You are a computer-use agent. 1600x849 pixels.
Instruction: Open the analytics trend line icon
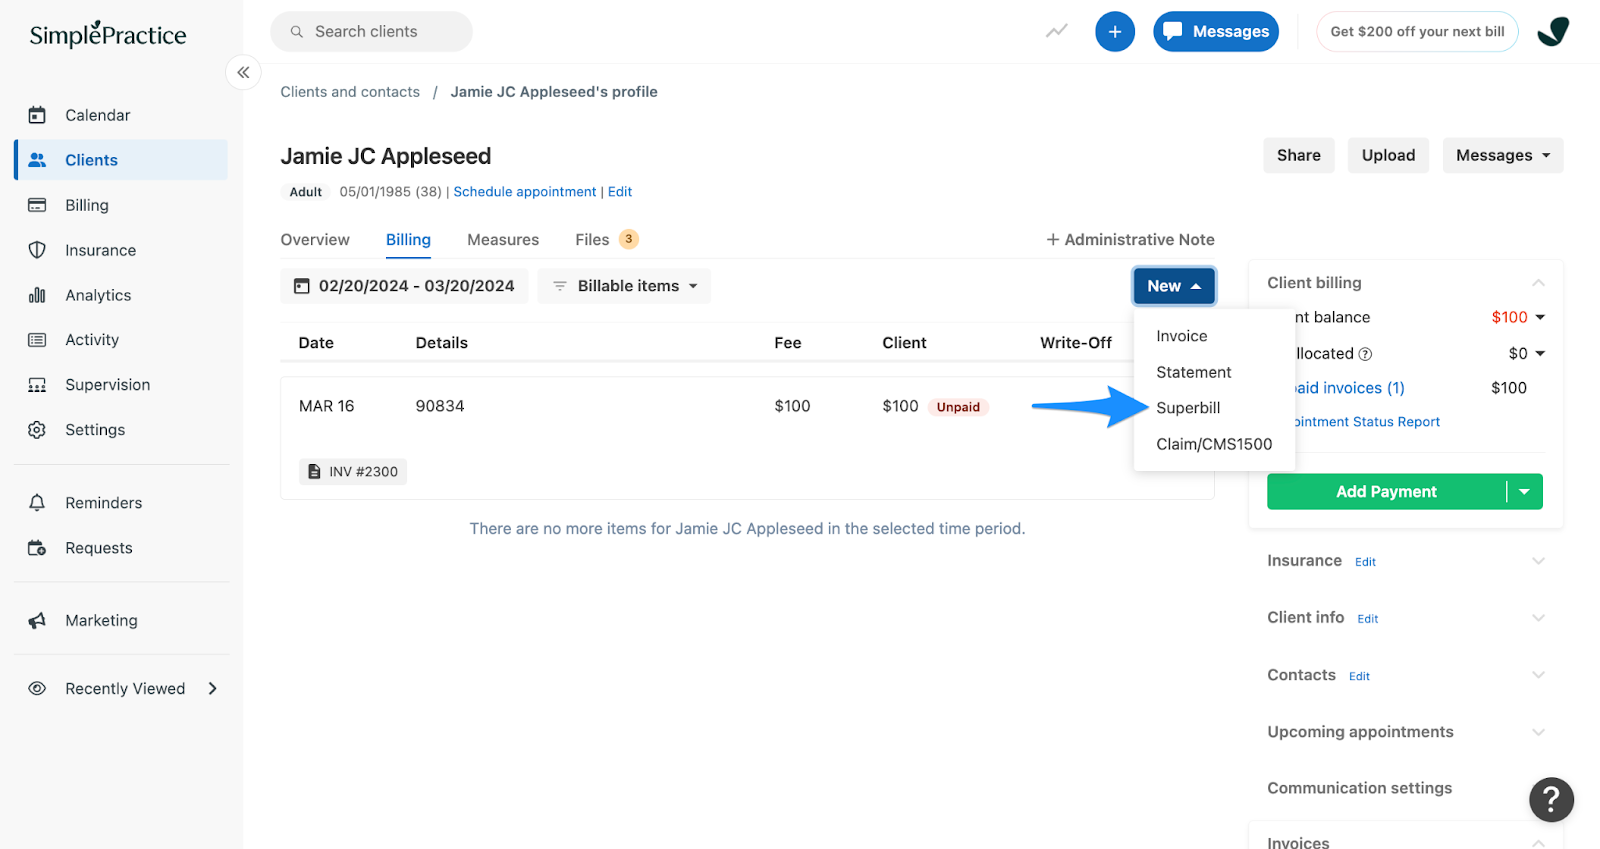tap(1056, 32)
